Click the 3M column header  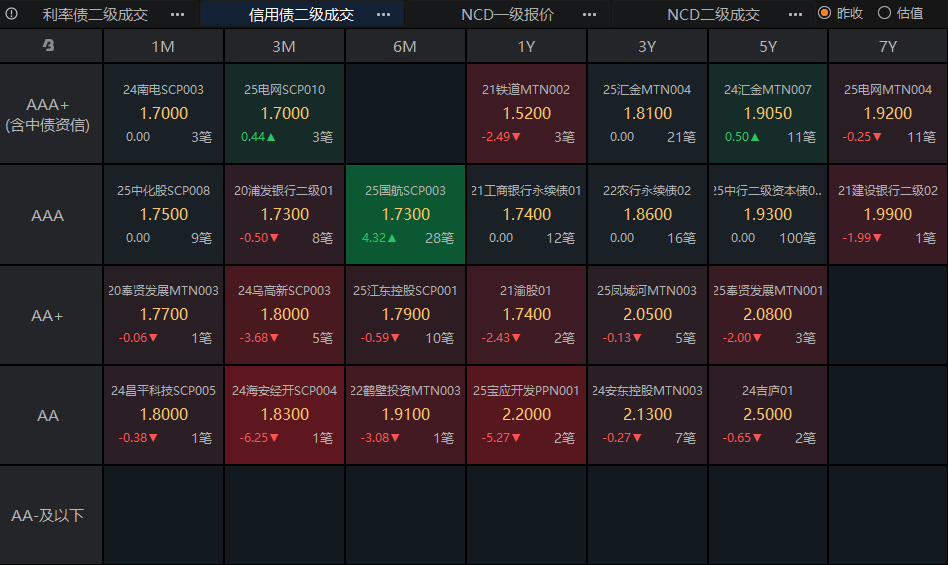coord(284,46)
